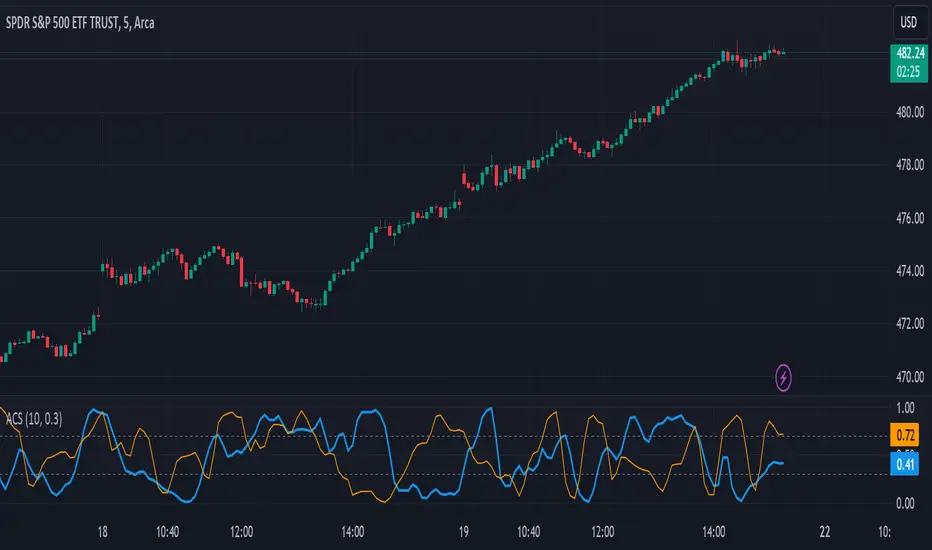Screen dimensions: 932x550
Task: Click the 474.00 price axis label
Action: pyautogui.click(x=910, y=271)
